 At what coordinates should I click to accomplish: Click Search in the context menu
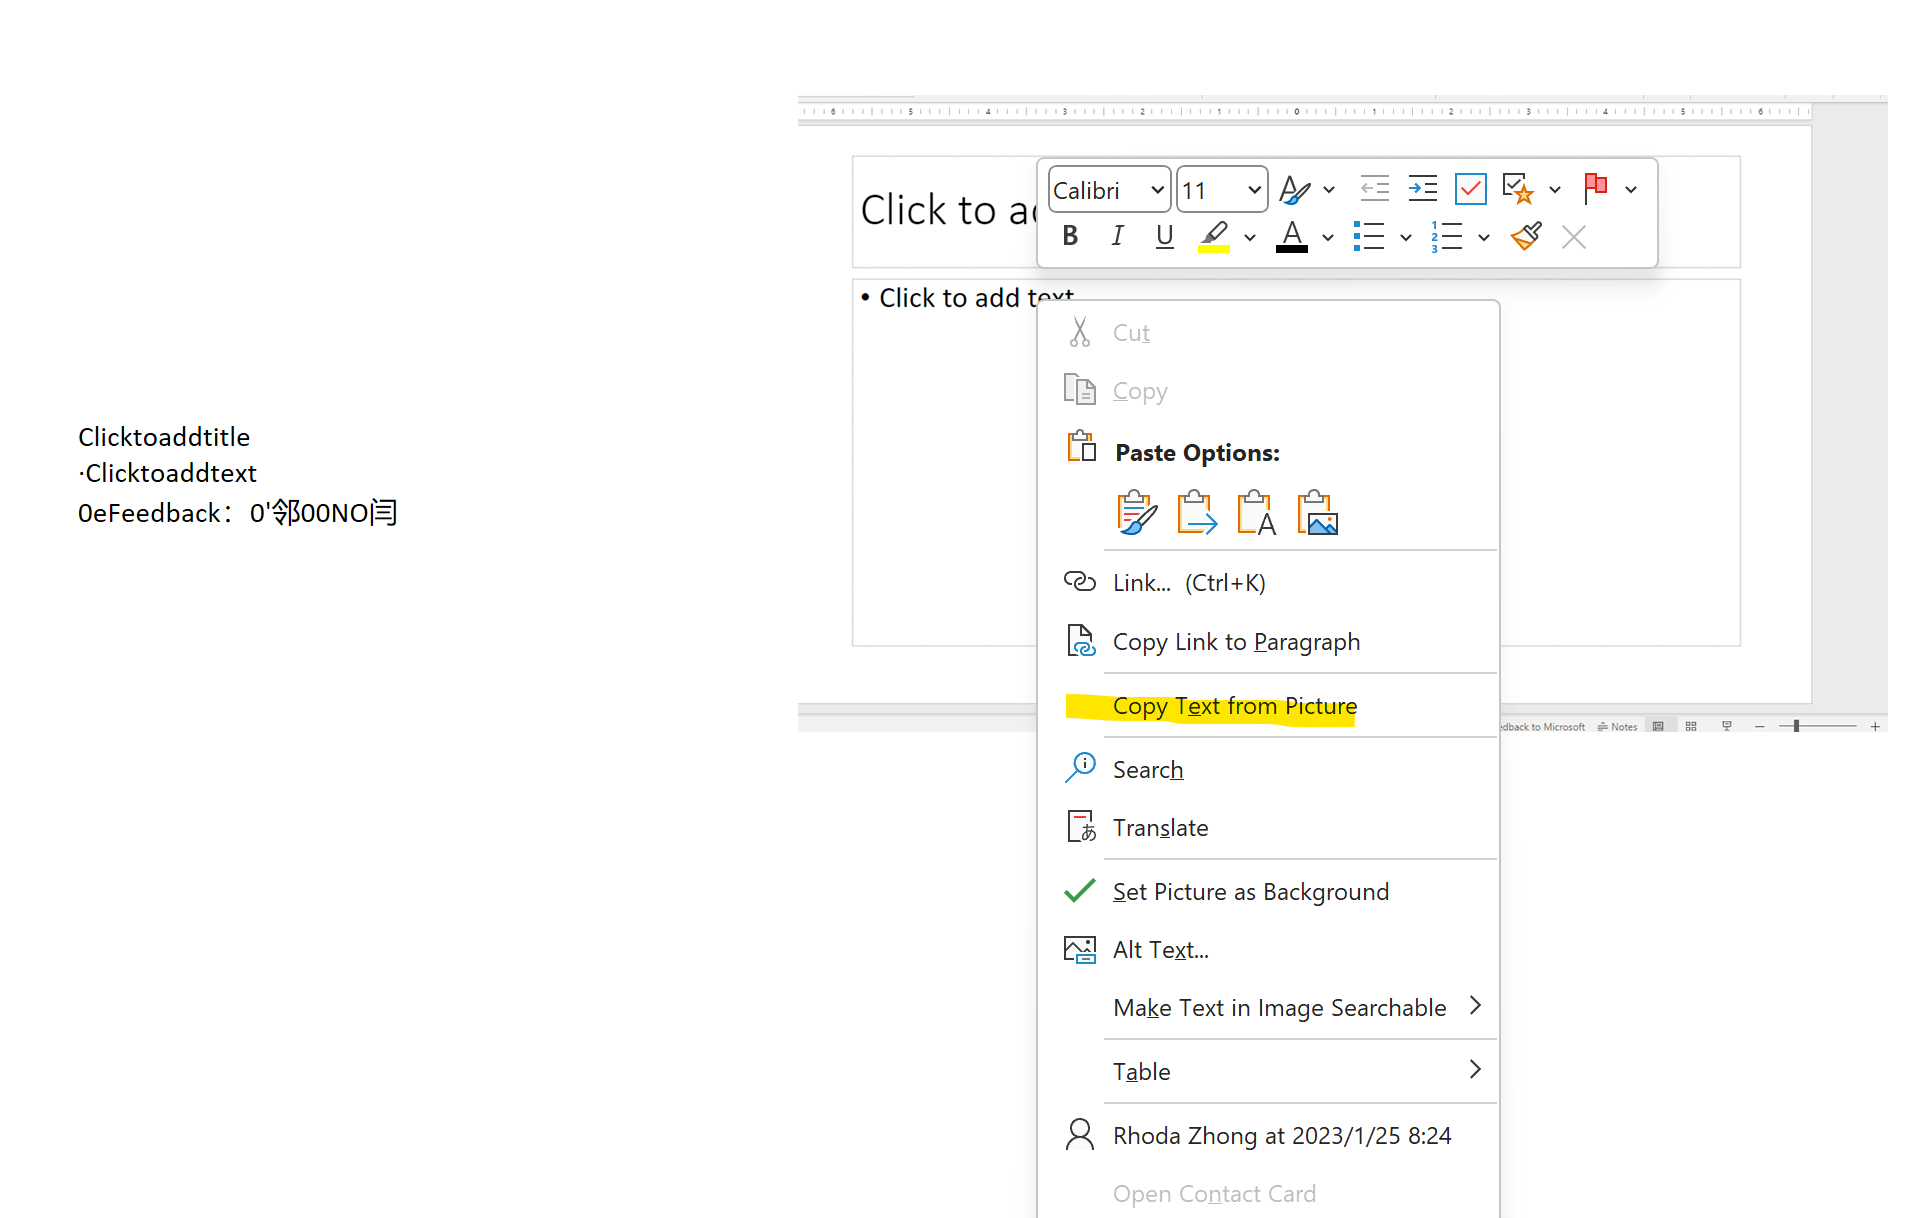pos(1268,770)
